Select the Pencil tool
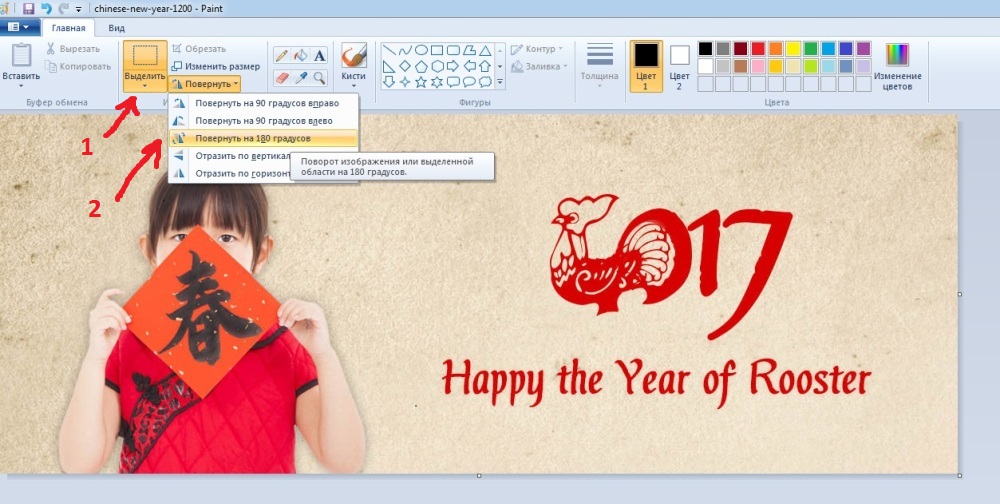Screen dimensions: 1000x504 click(282, 55)
